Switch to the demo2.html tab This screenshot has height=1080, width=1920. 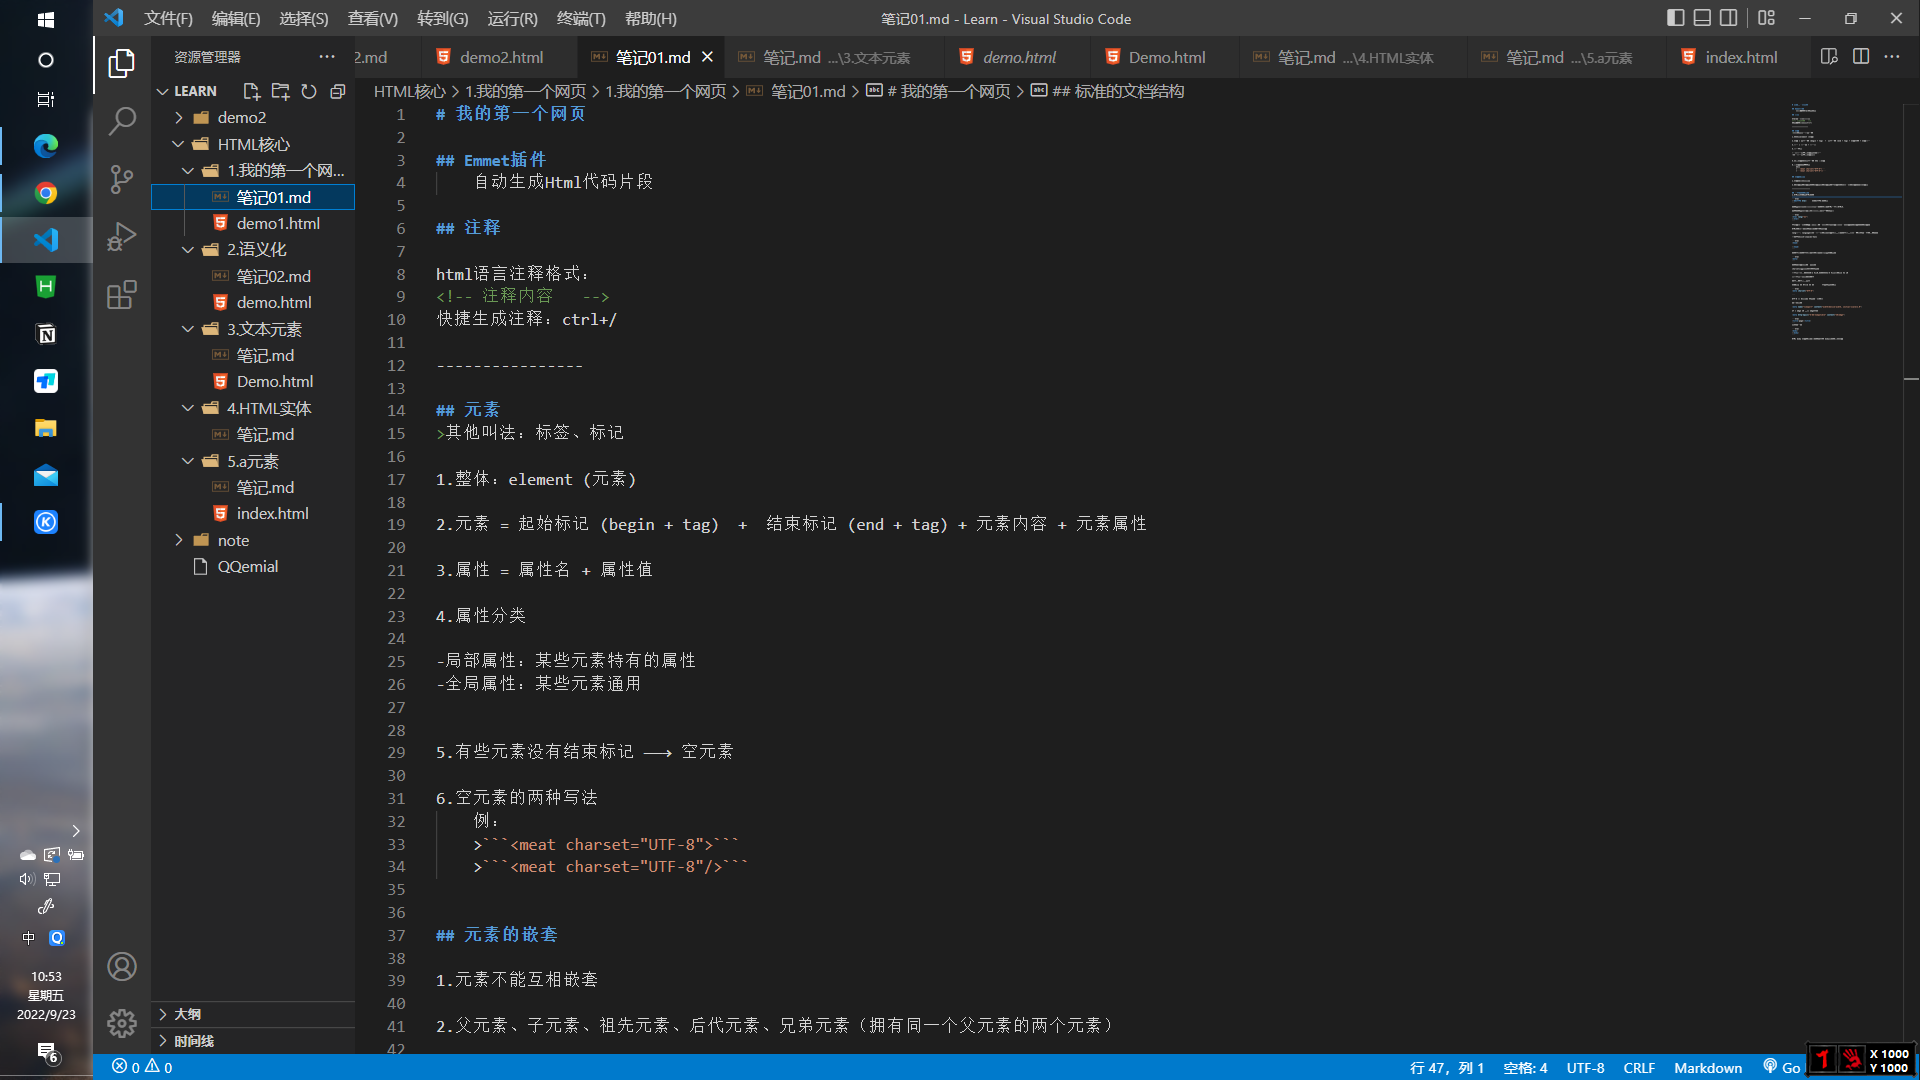[501, 57]
